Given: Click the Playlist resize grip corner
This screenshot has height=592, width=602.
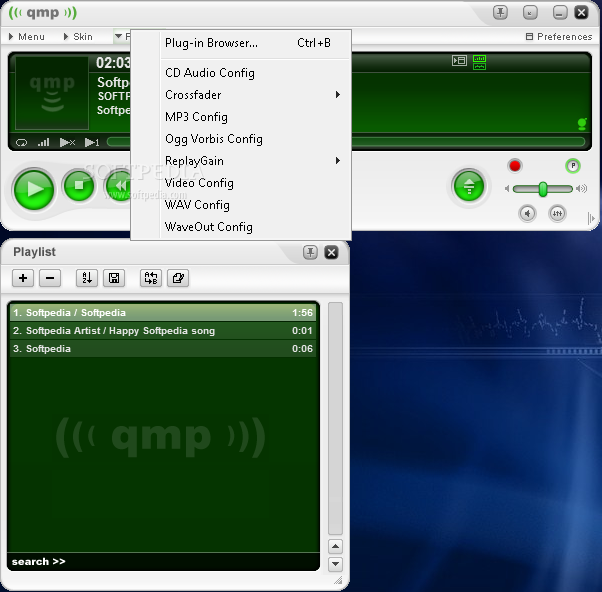Looking at the screenshot, I should coord(338,580).
